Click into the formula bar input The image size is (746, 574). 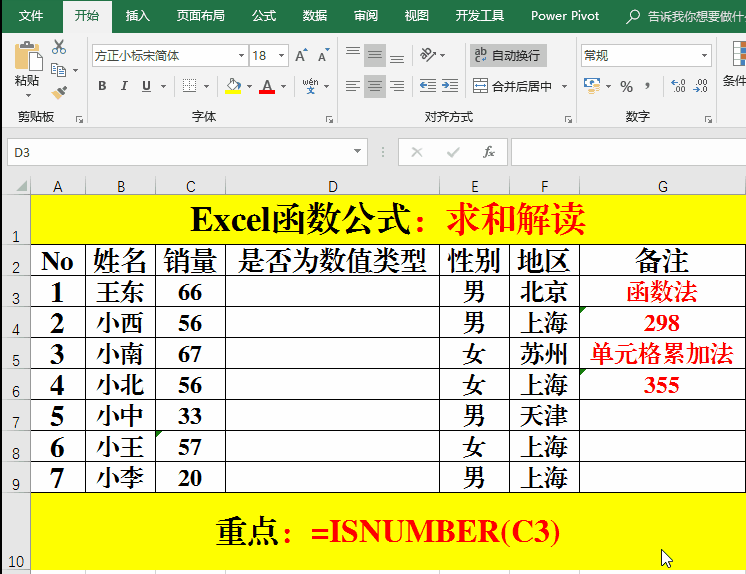pos(628,152)
